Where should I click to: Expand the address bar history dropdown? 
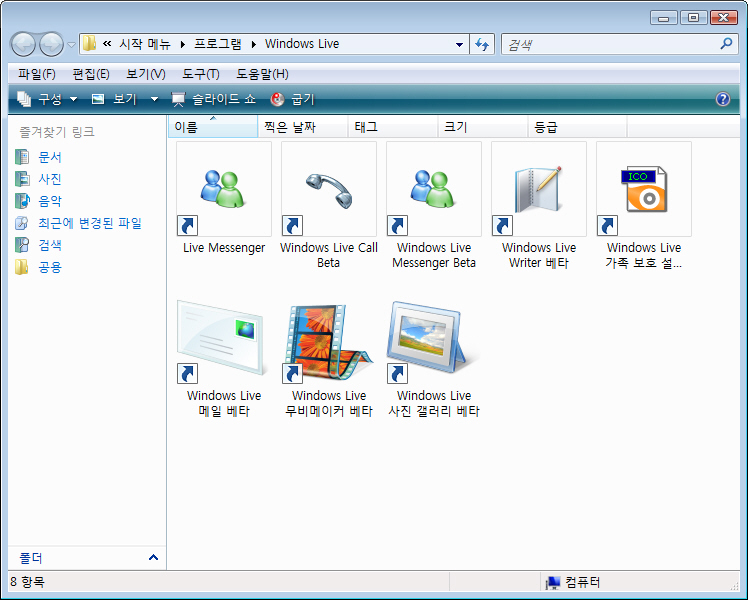pyautogui.click(x=459, y=44)
